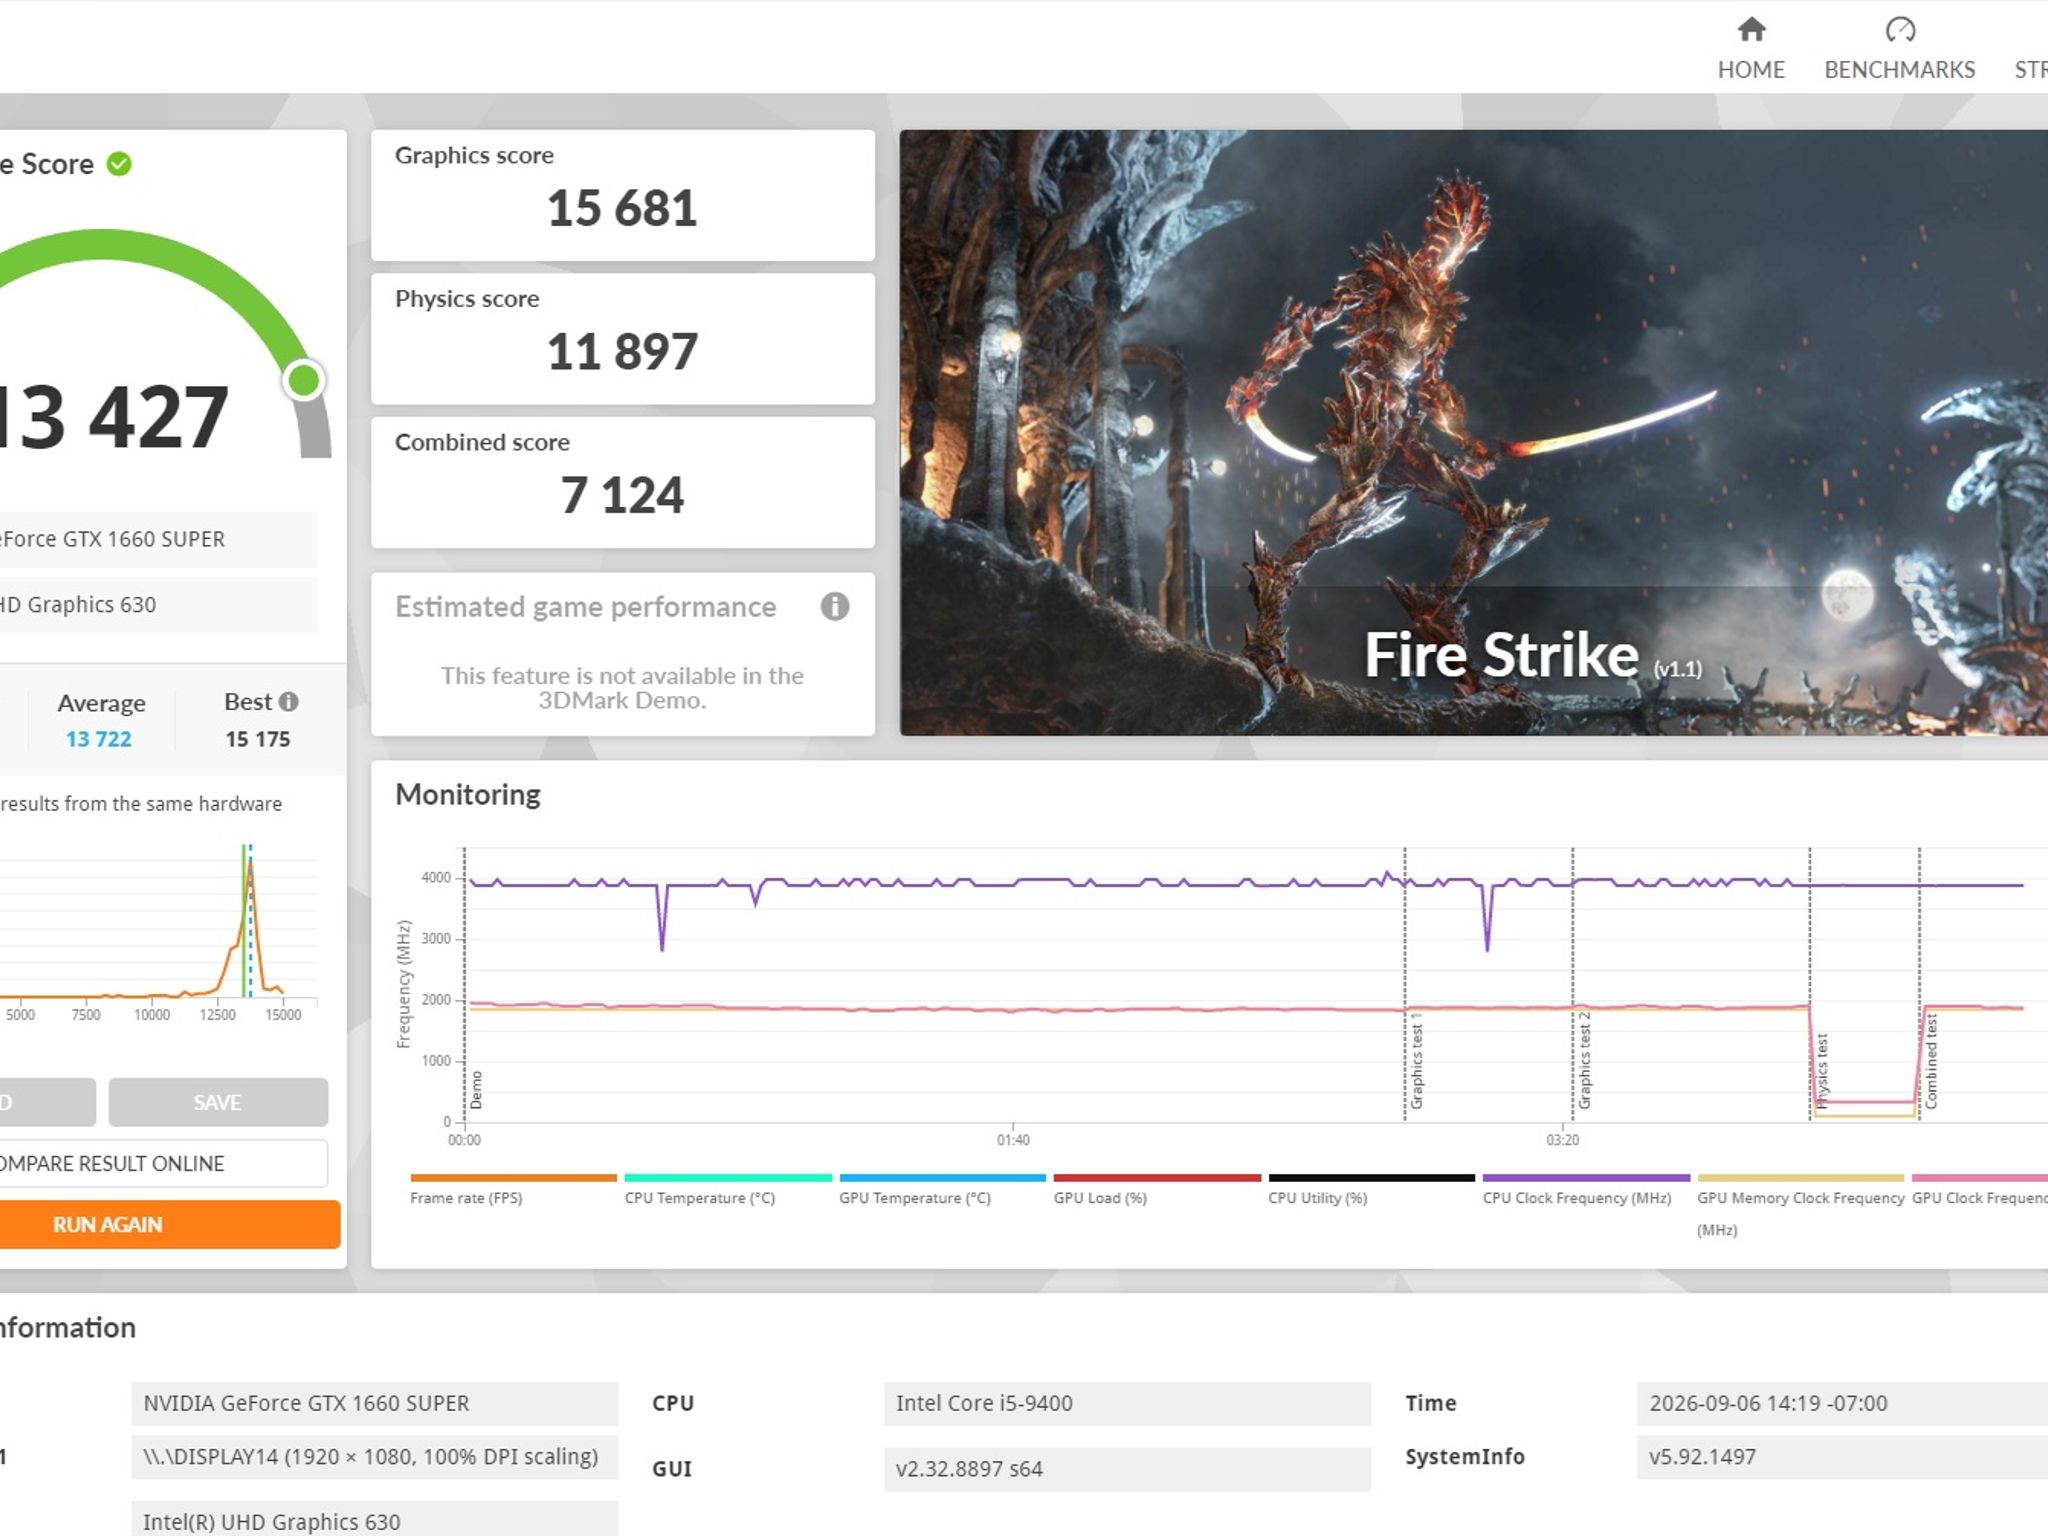Viewport: 2048px width, 1536px height.
Task: Click the Graphics score card
Action: 623,195
